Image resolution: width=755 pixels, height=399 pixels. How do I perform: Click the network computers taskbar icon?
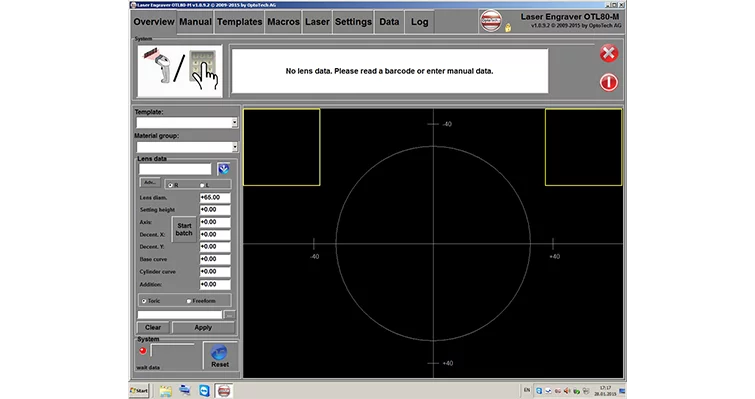click(x=185, y=390)
